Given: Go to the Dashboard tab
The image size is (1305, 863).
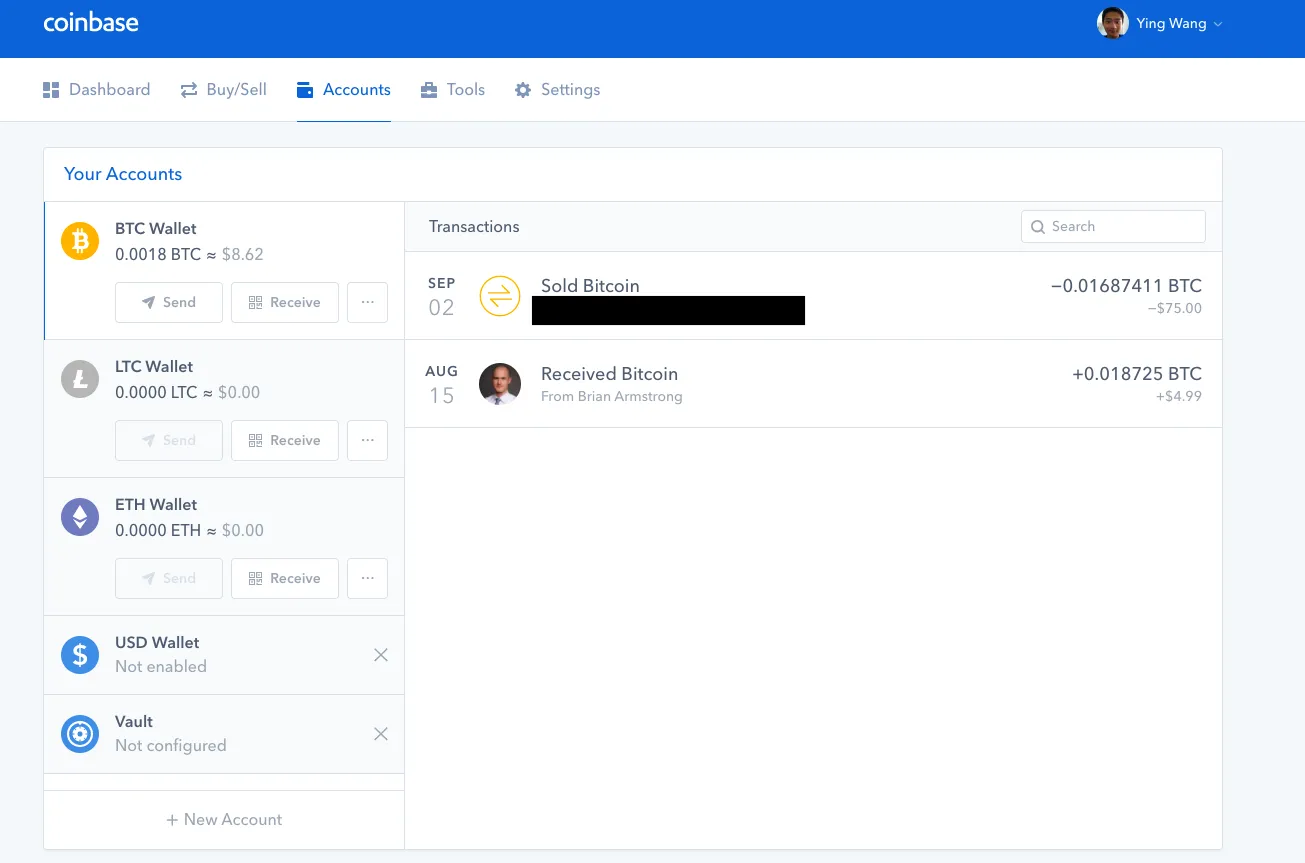Looking at the screenshot, I should [97, 90].
